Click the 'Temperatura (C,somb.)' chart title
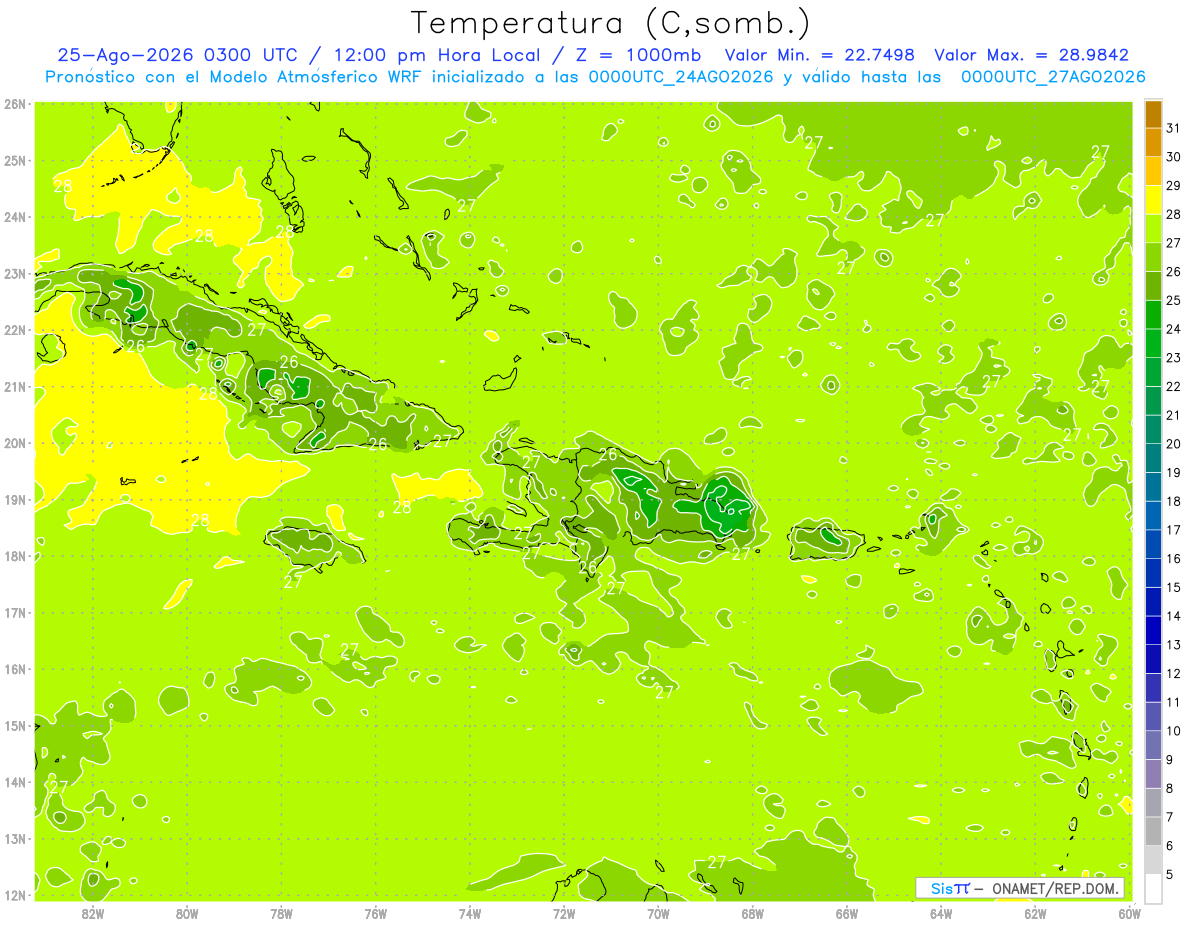Screen dimensions: 1200x927 [611, 23]
